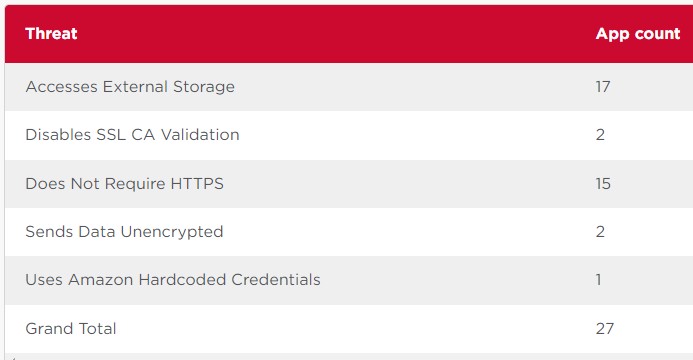The width and height of the screenshot is (693, 360).
Task: Click app count 15 for HTTPS threat
Action: tap(603, 183)
